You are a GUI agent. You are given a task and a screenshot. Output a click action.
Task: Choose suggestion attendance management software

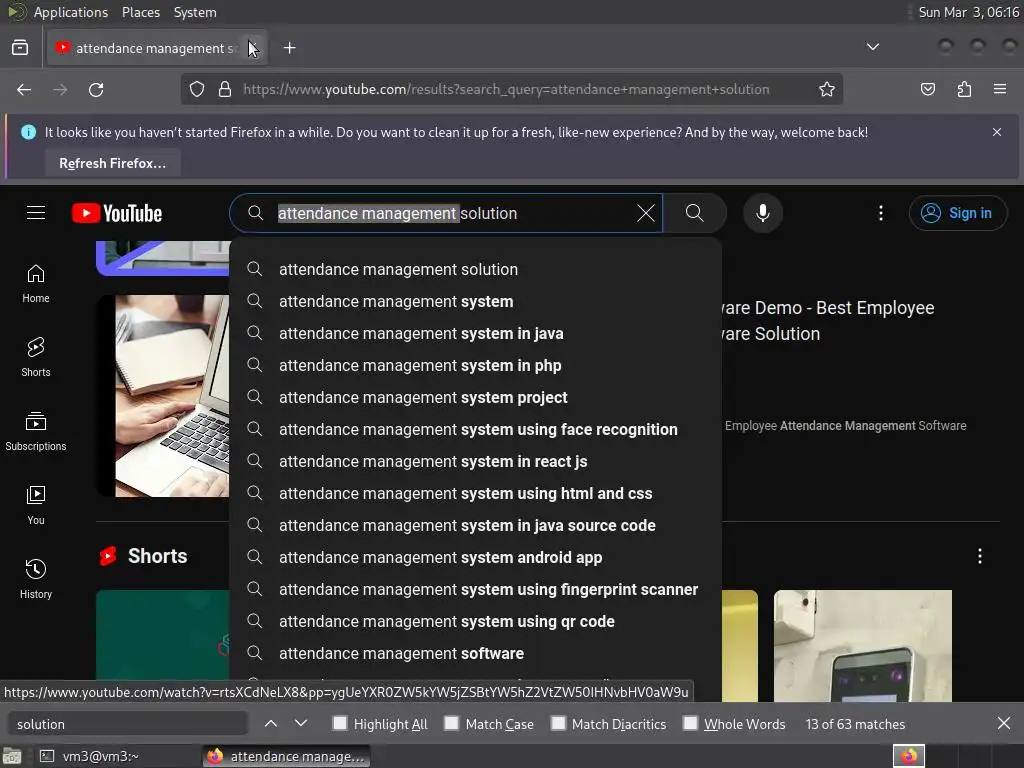point(475,653)
